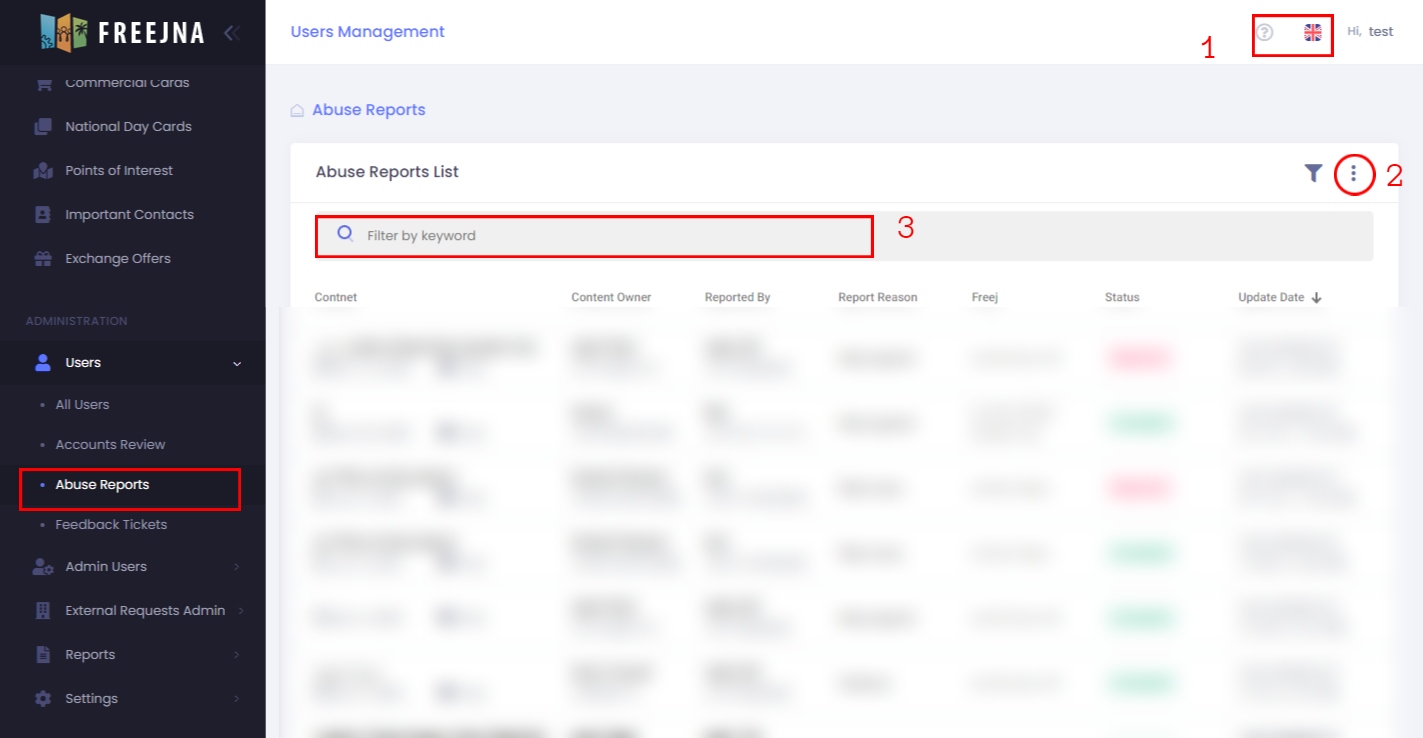This screenshot has height=738, width=1423.
Task: Click the Abuse Reports breadcrumb link
Action: point(368,110)
